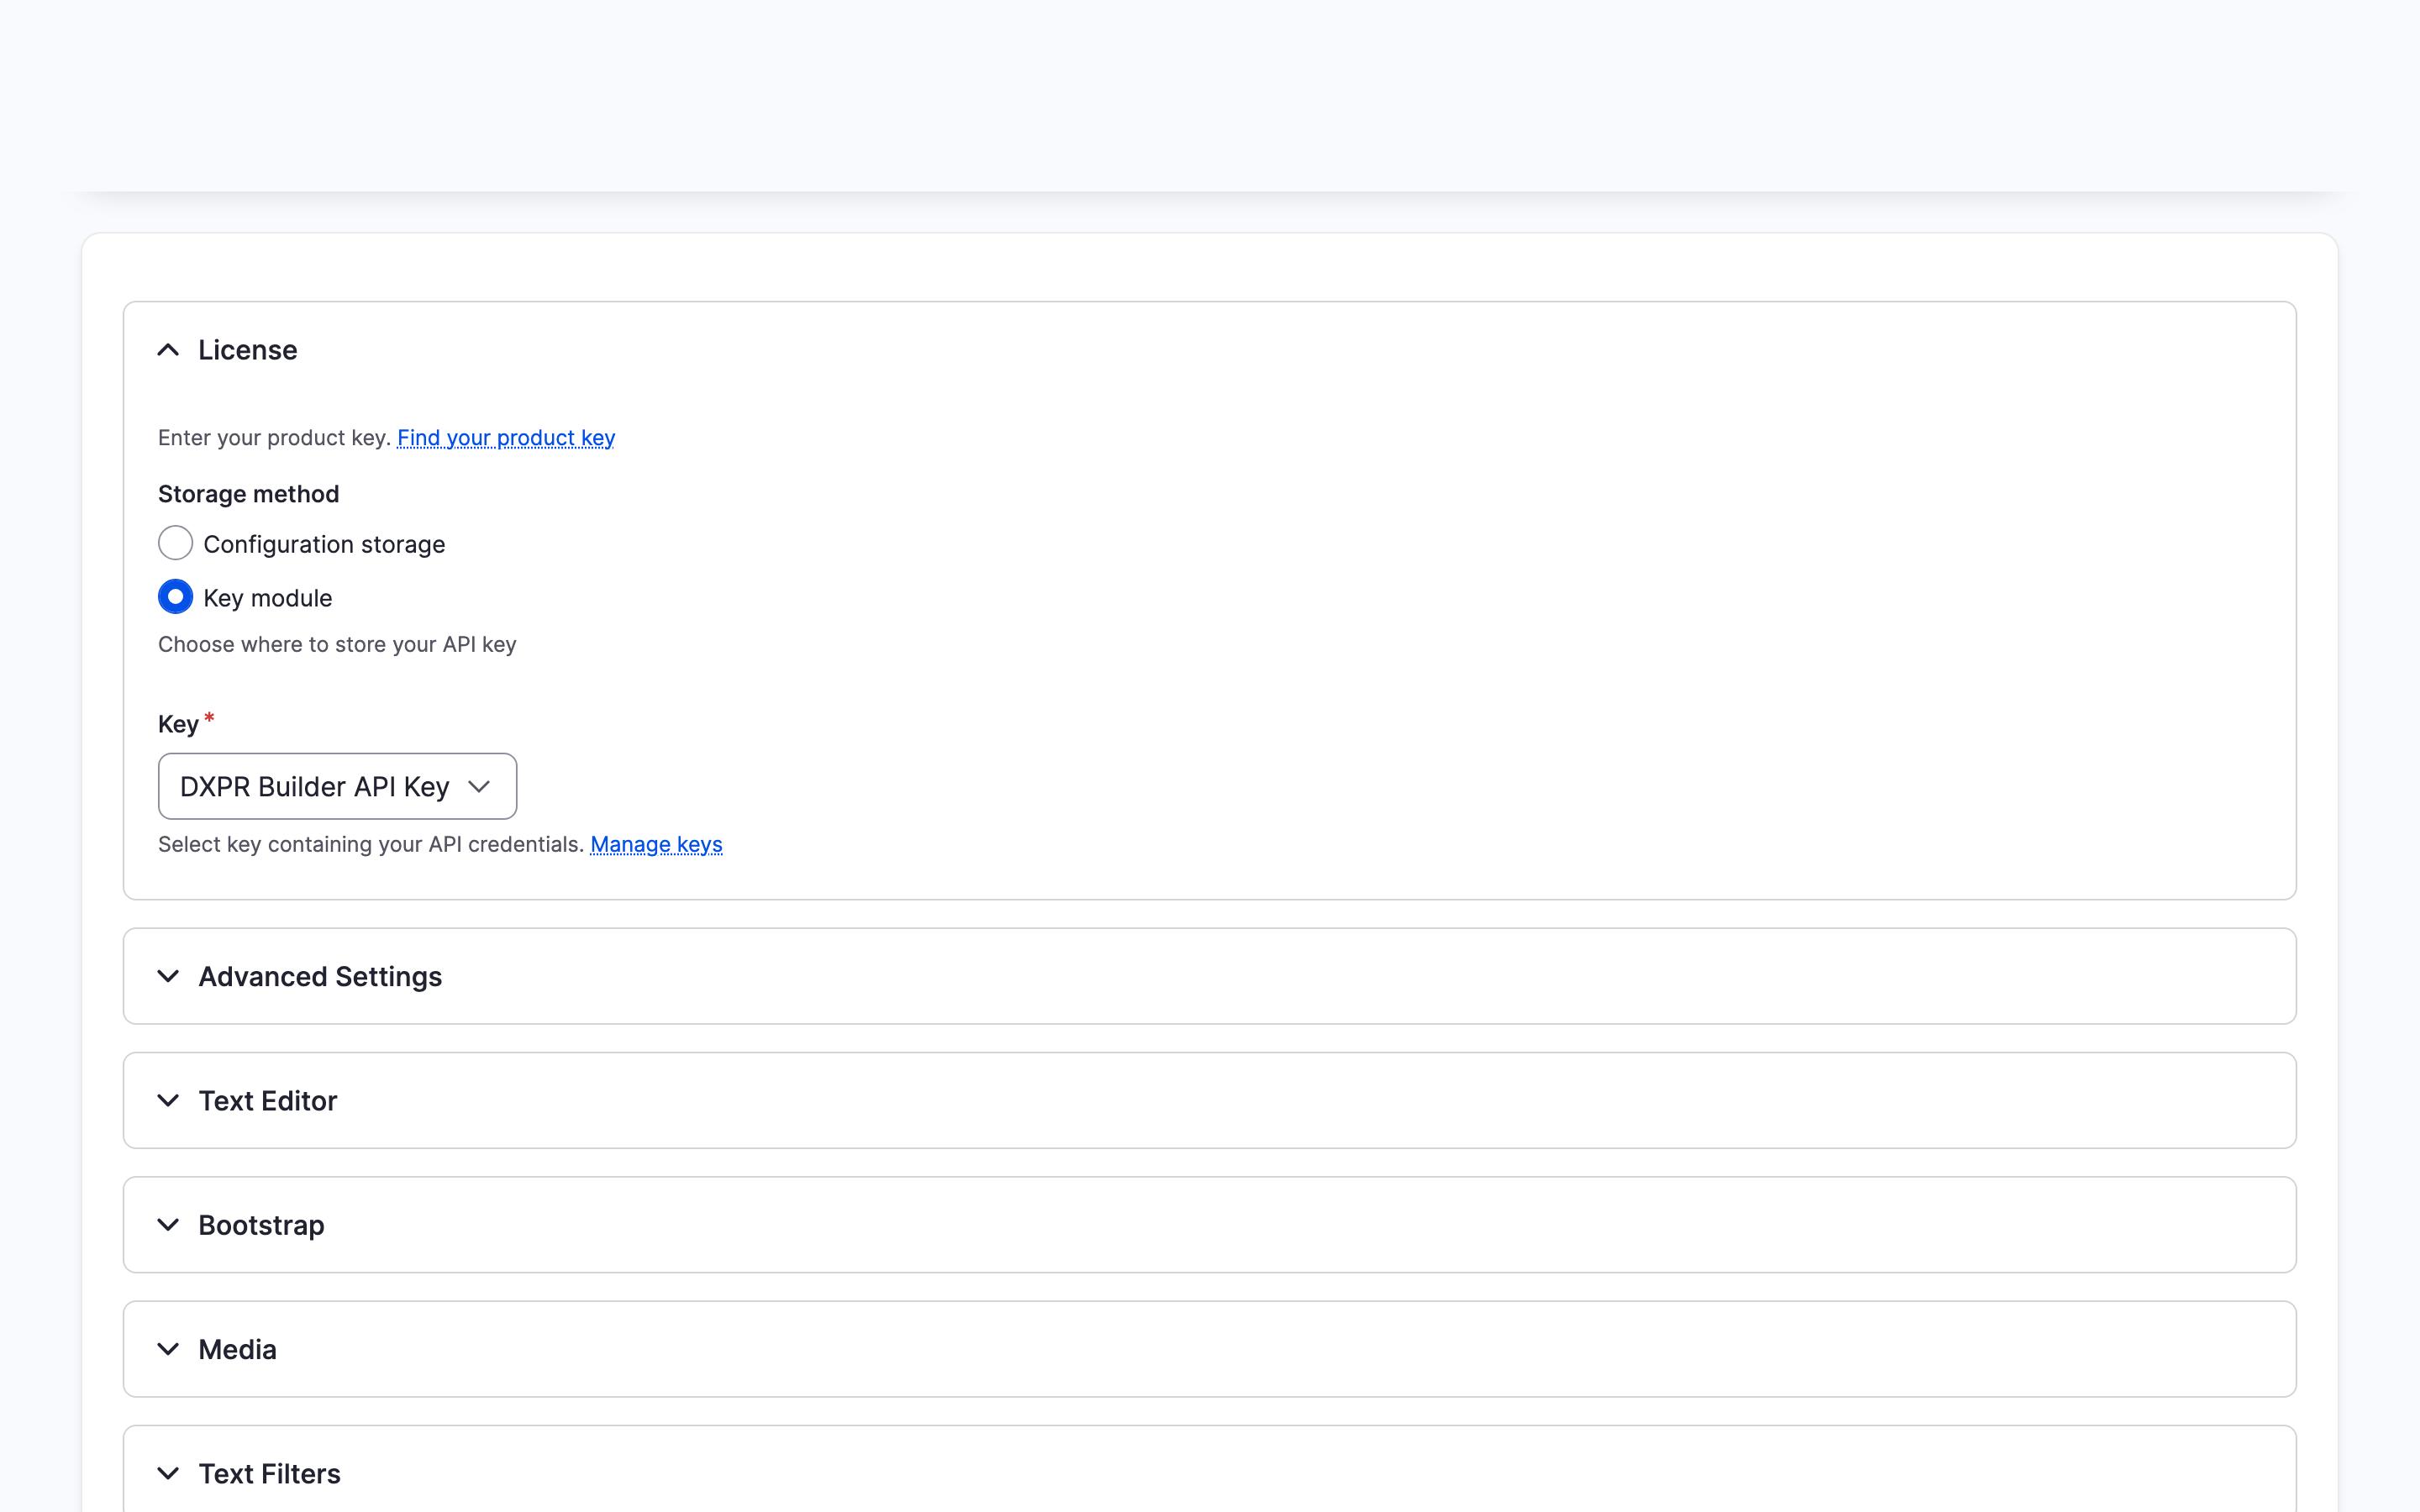This screenshot has width=2420, height=1512.
Task: Select Configuration storage radio button
Action: 175,543
